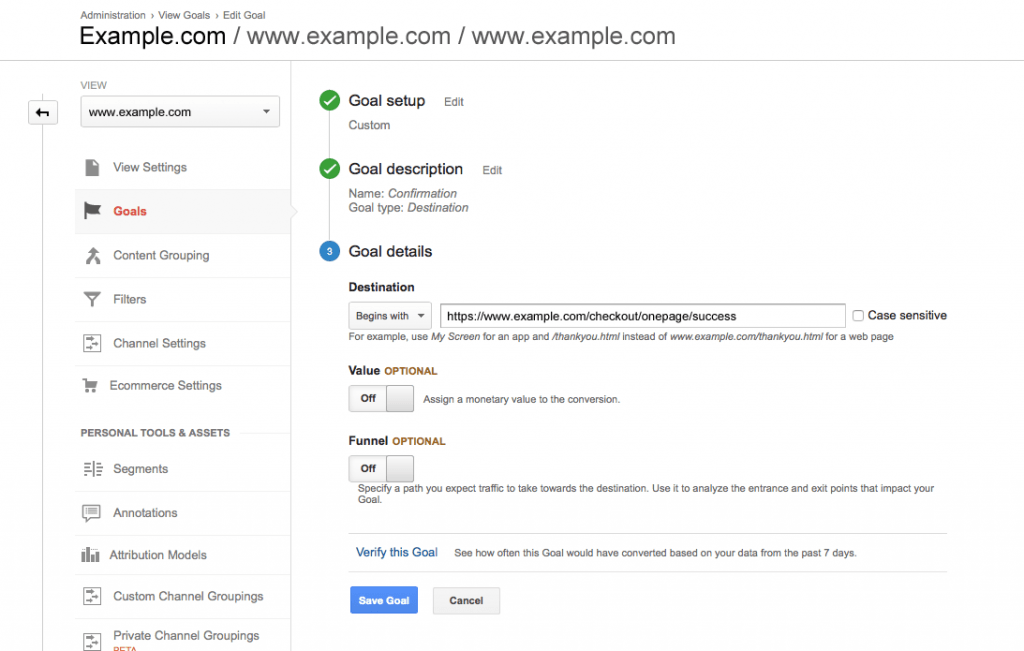Click the back arrow icon button

click(x=43, y=112)
